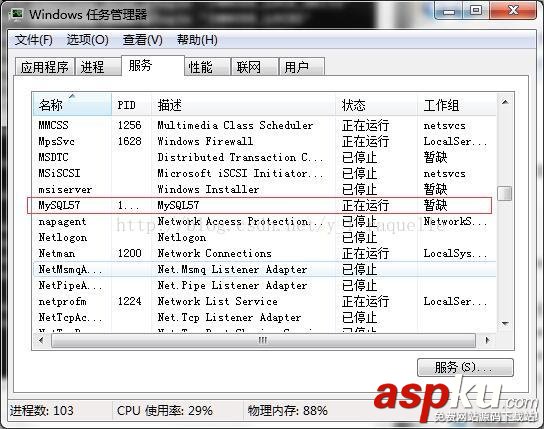This screenshot has height=429, width=544.
Task: Click the Multimedia Class Scheduler description
Action: [x=235, y=125]
